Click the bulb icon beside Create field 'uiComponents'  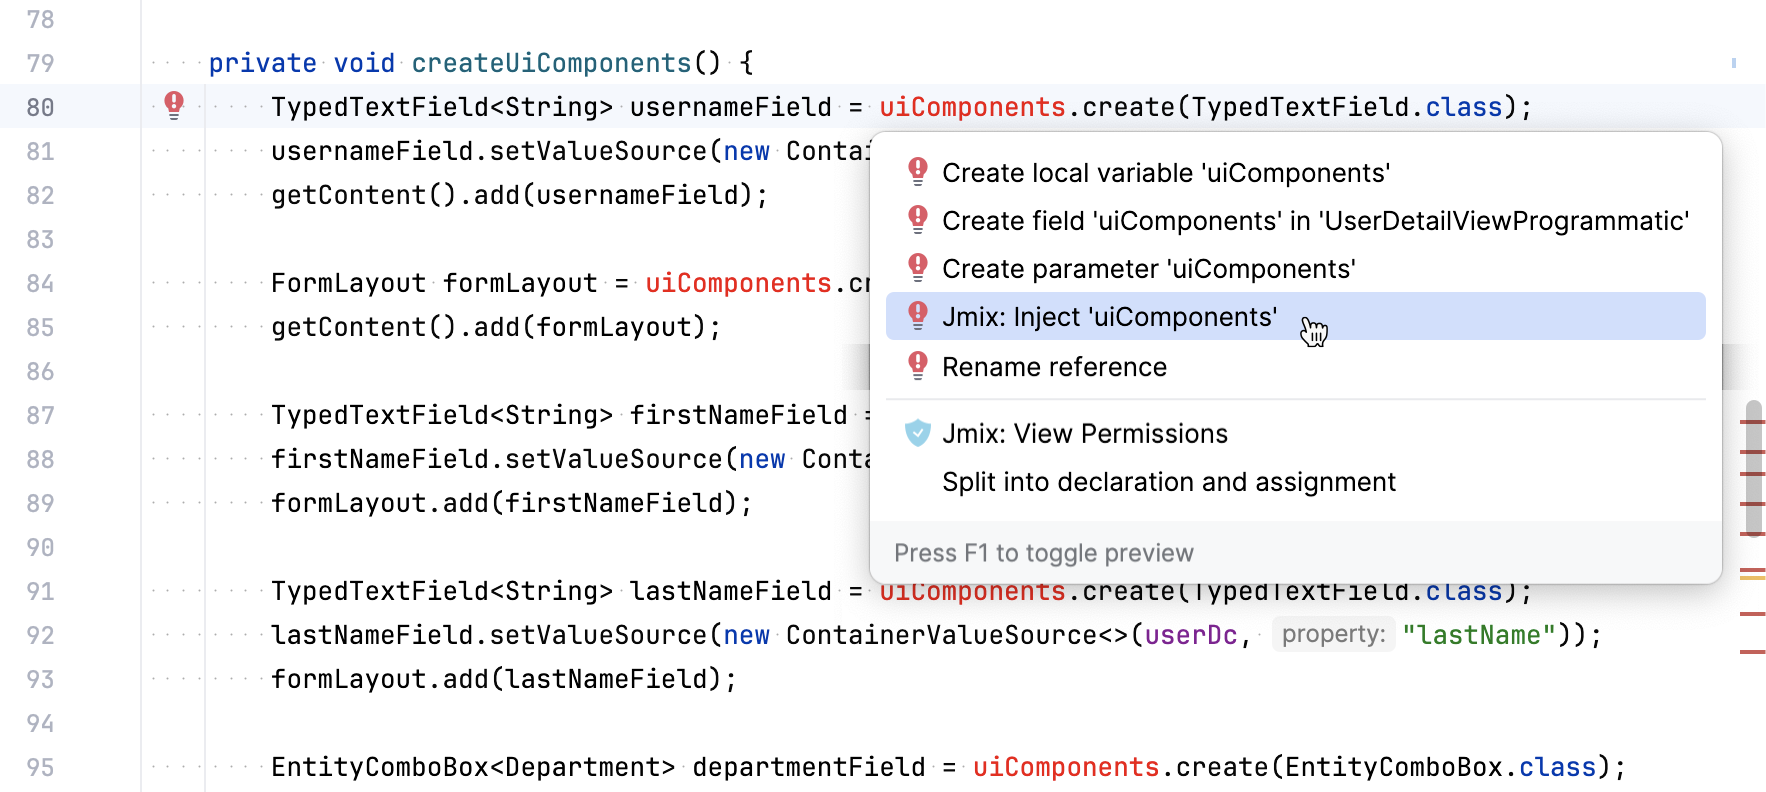coord(917,220)
